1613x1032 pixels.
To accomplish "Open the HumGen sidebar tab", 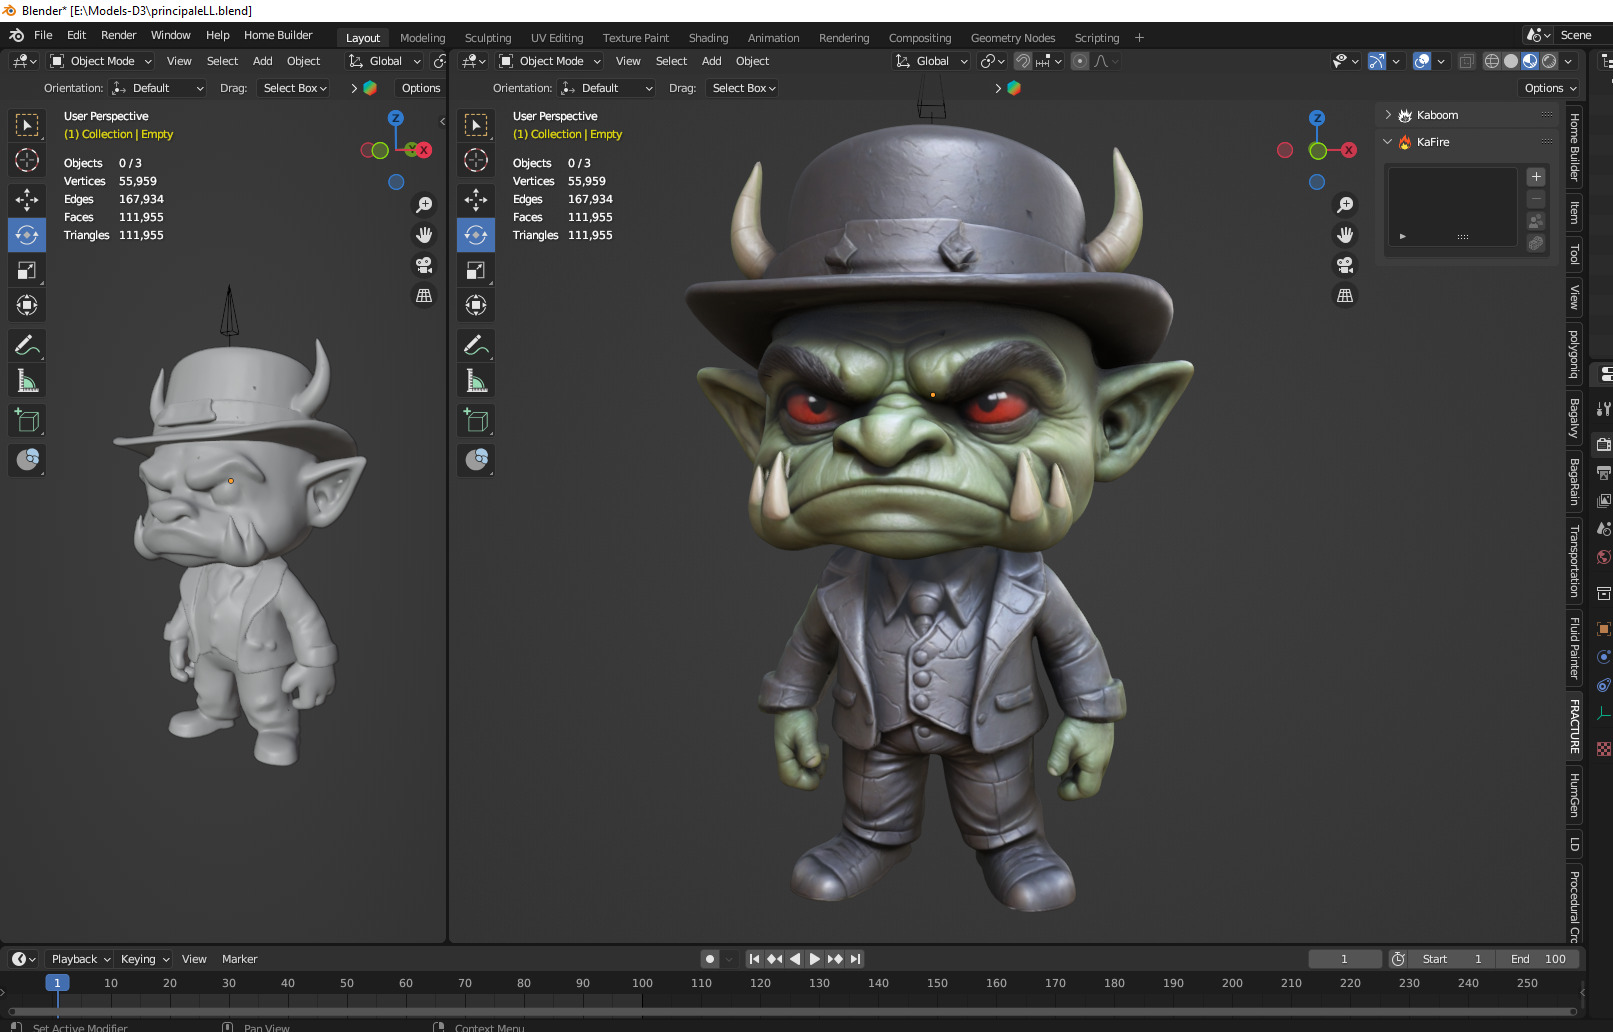I will 1574,795.
